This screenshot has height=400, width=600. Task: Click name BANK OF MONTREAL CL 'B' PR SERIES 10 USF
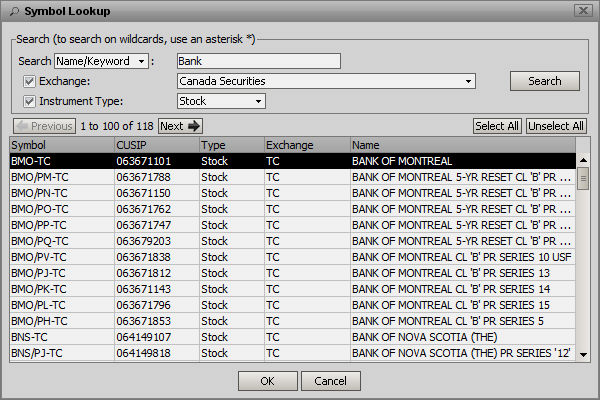tap(461, 257)
